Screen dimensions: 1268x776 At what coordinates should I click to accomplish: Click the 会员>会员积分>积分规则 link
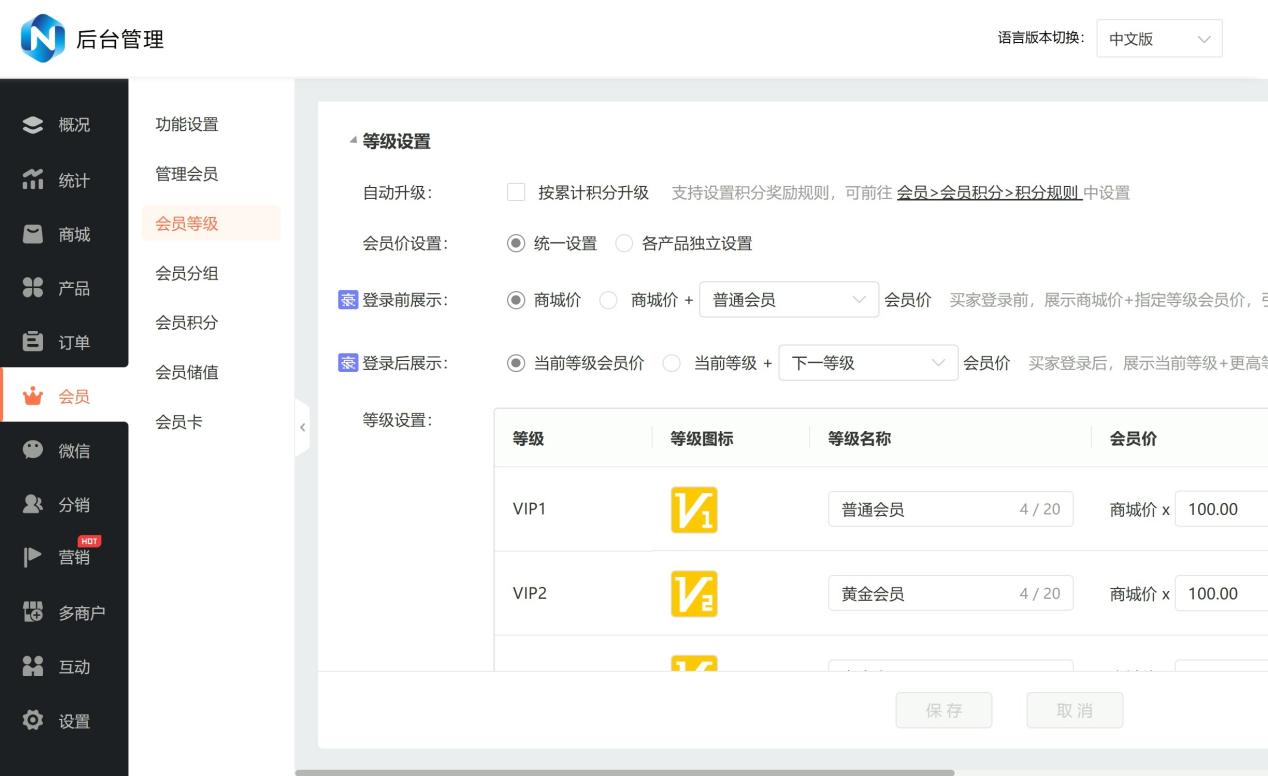[x=988, y=193]
